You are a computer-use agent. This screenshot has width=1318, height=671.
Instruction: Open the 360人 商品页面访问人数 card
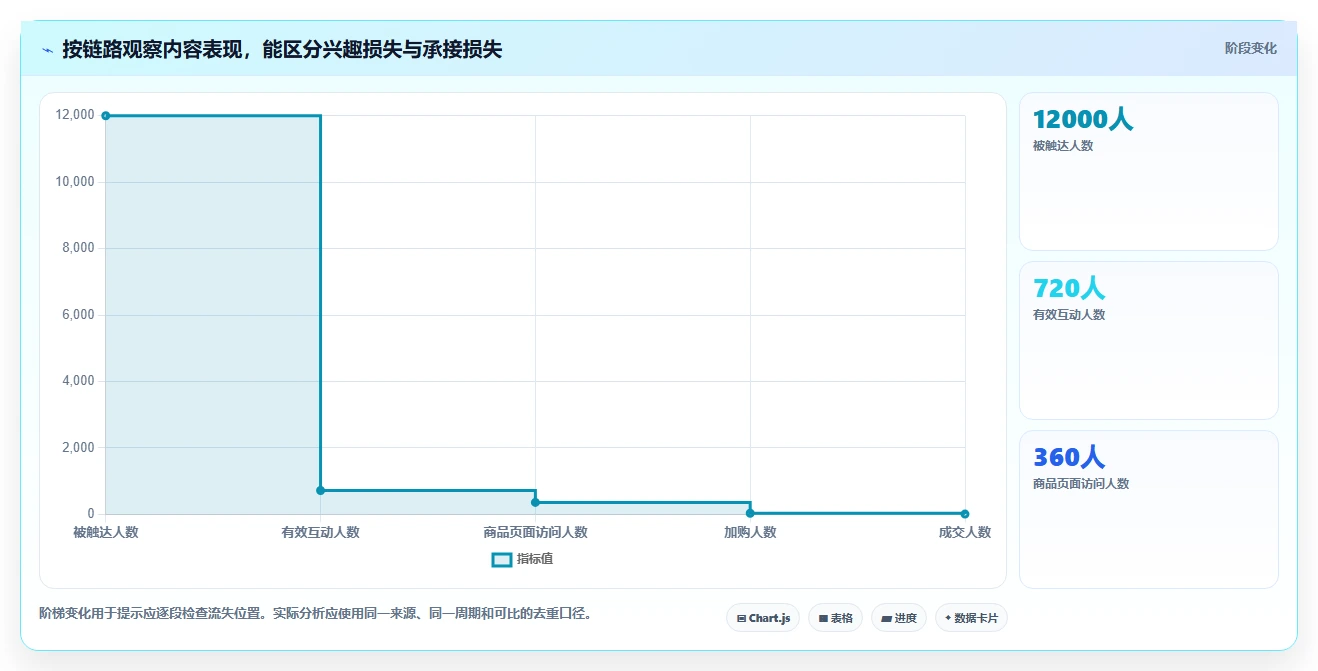pyautogui.click(x=1149, y=509)
